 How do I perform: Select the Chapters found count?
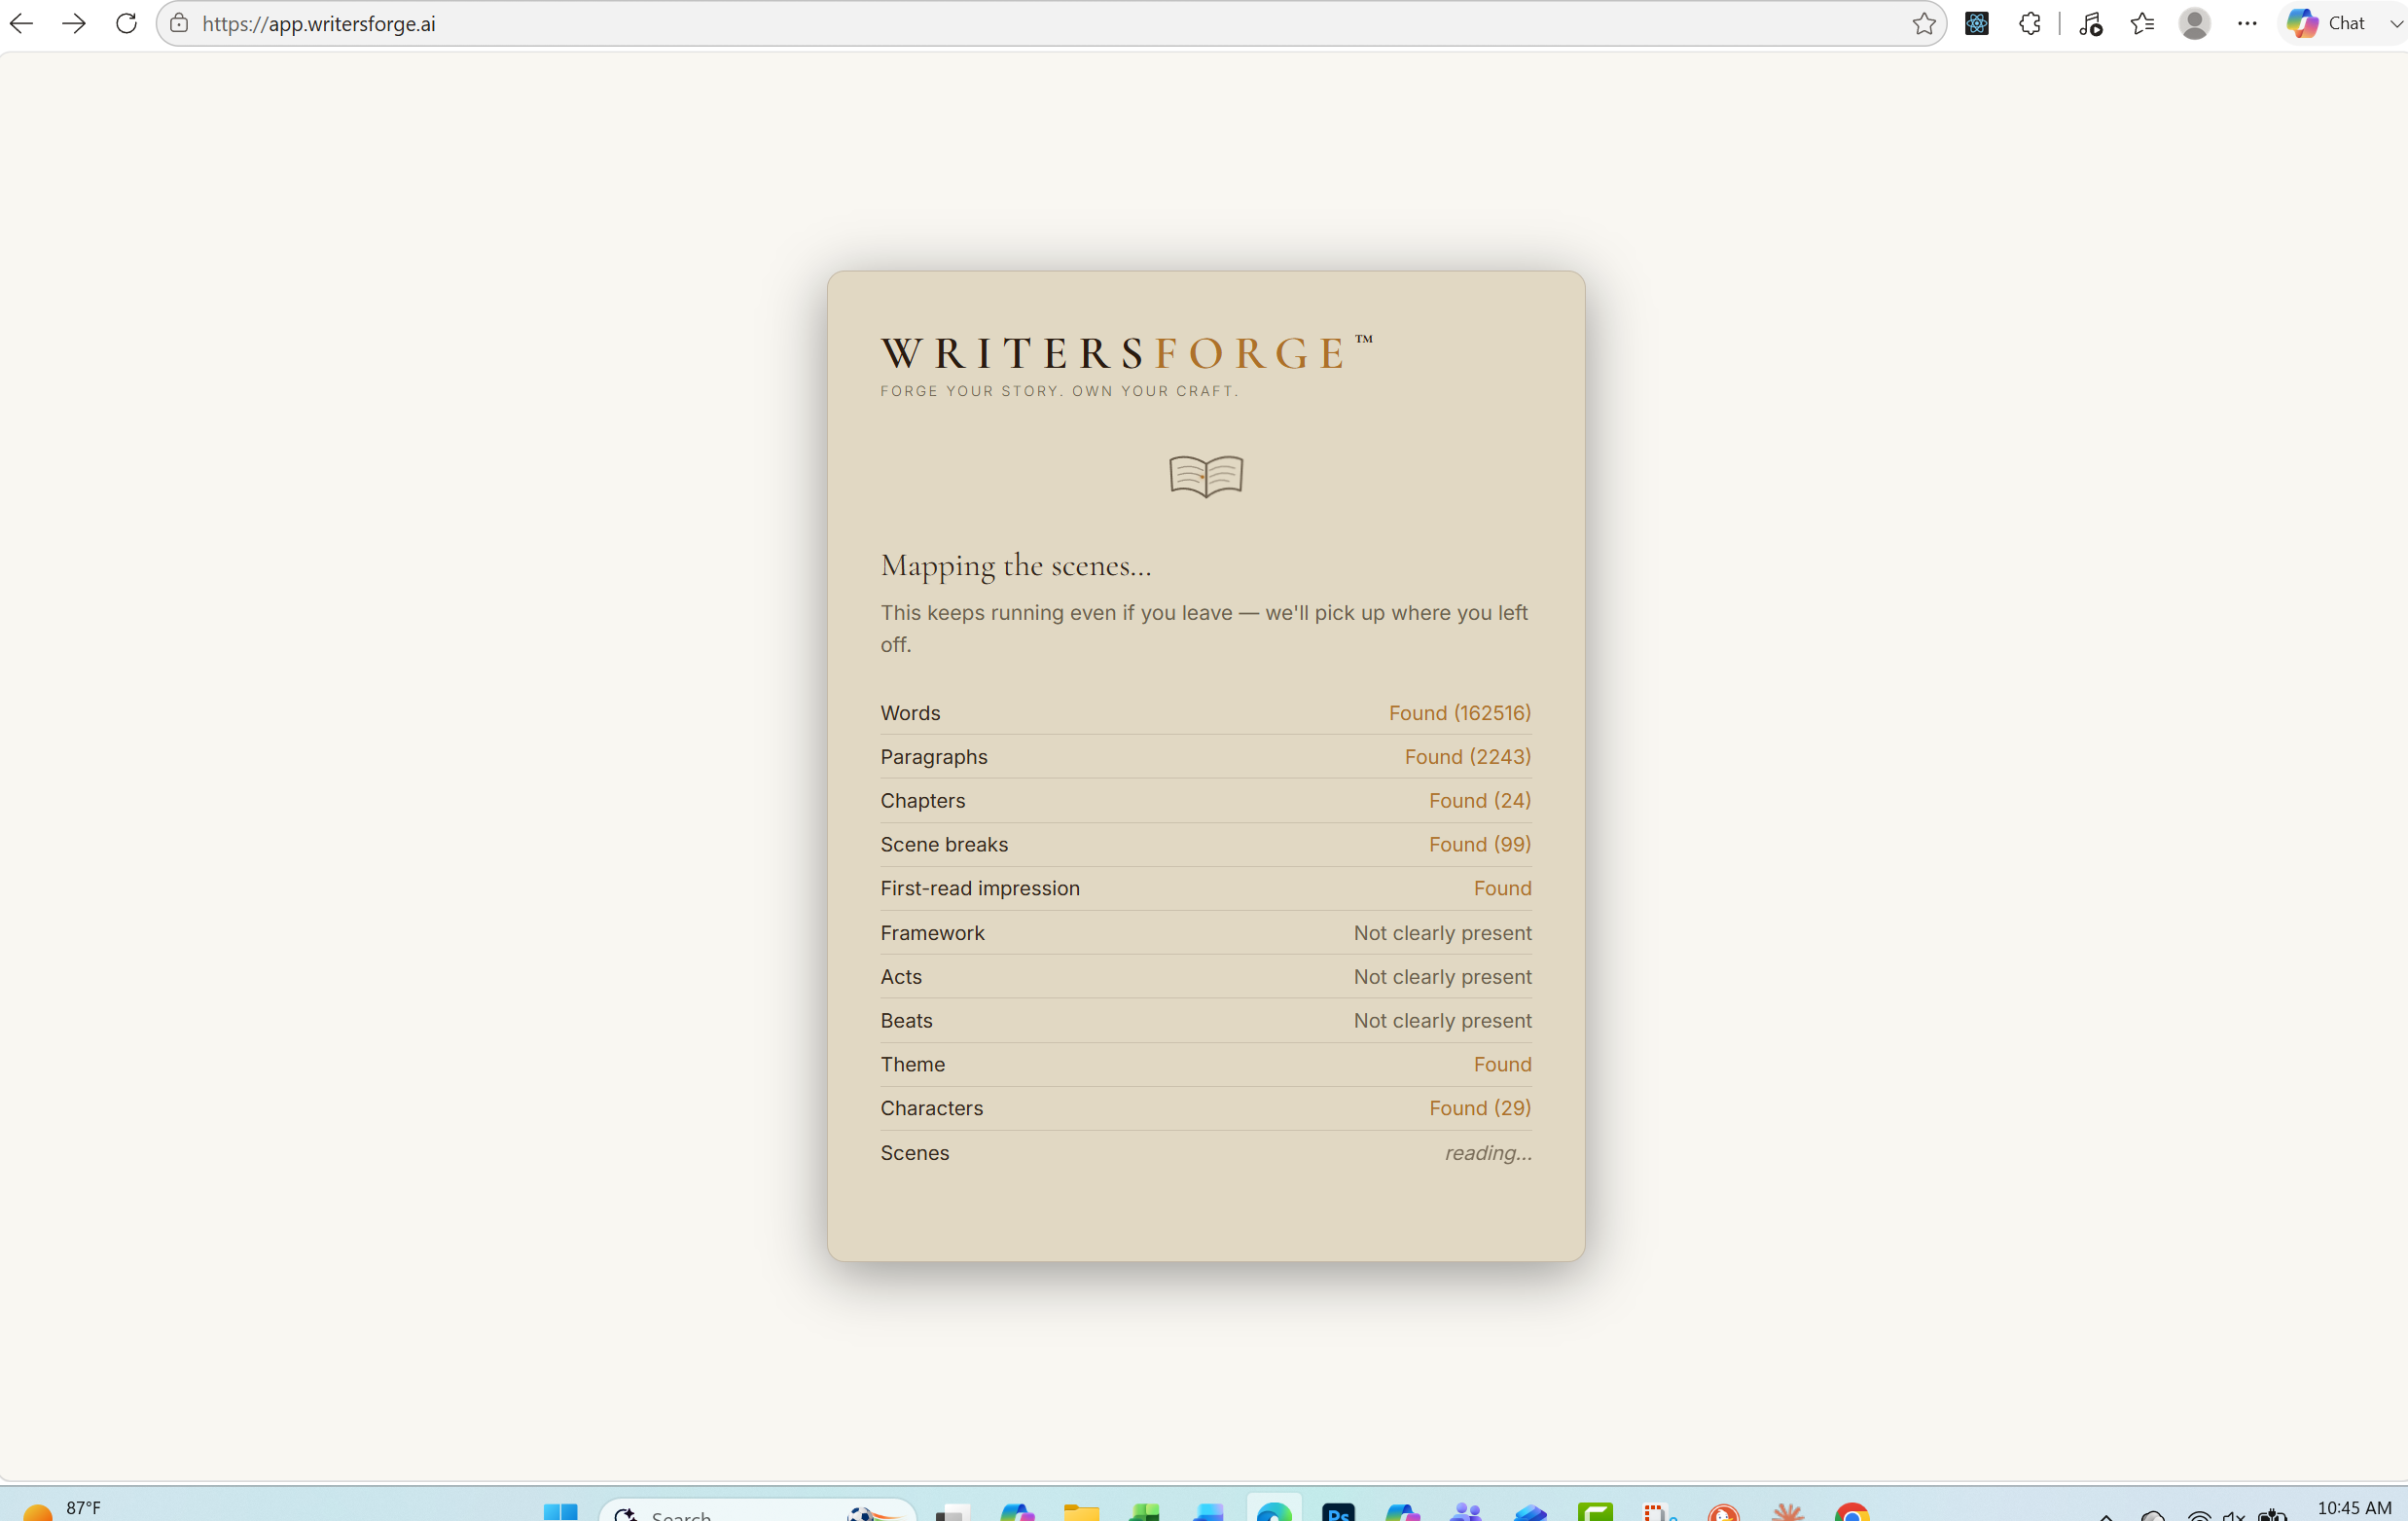coord(1480,801)
